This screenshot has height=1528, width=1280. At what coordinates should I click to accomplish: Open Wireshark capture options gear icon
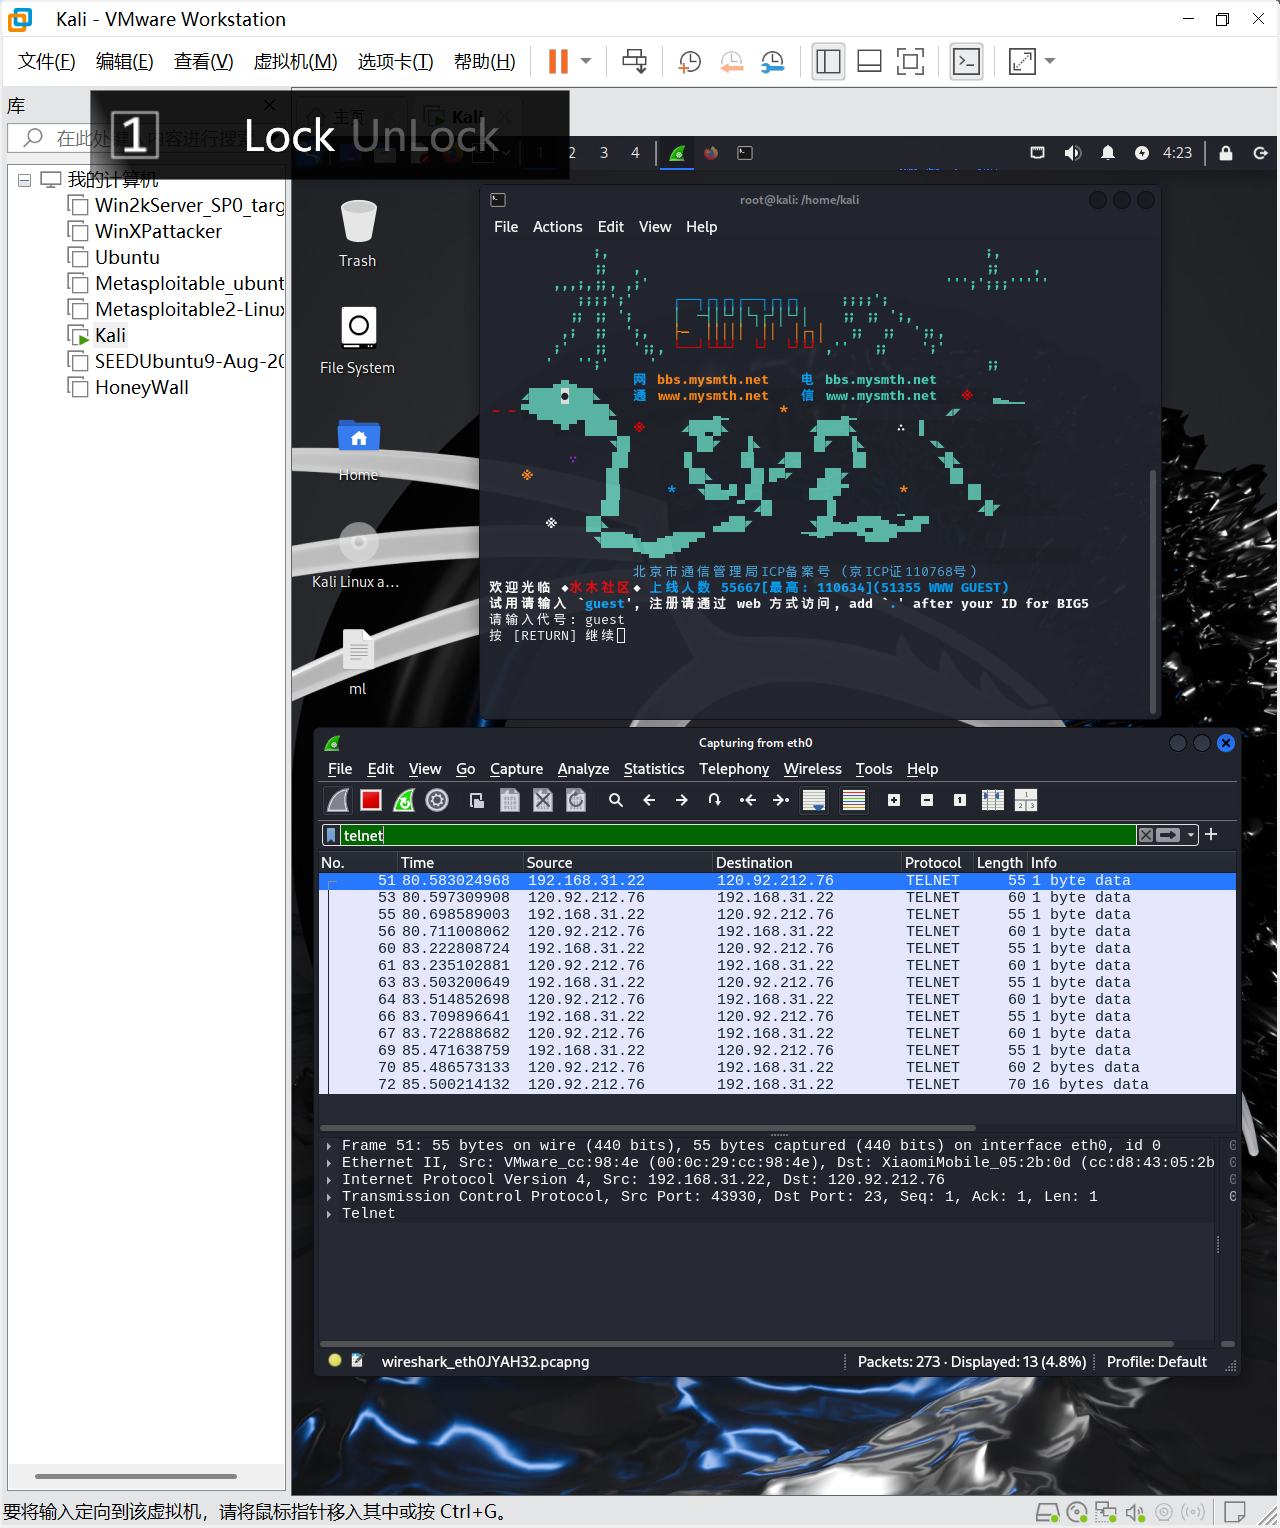(437, 800)
